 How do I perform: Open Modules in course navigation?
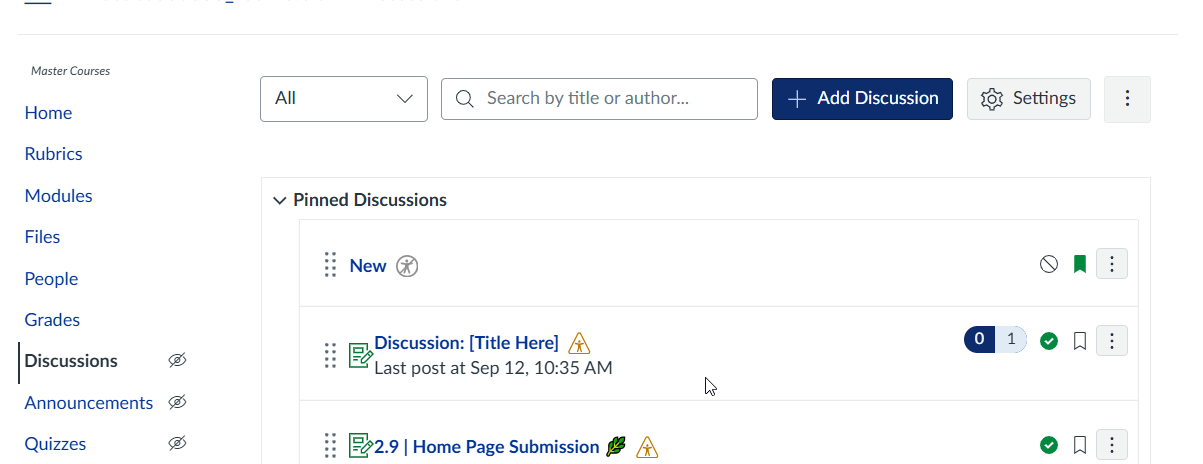(x=58, y=196)
